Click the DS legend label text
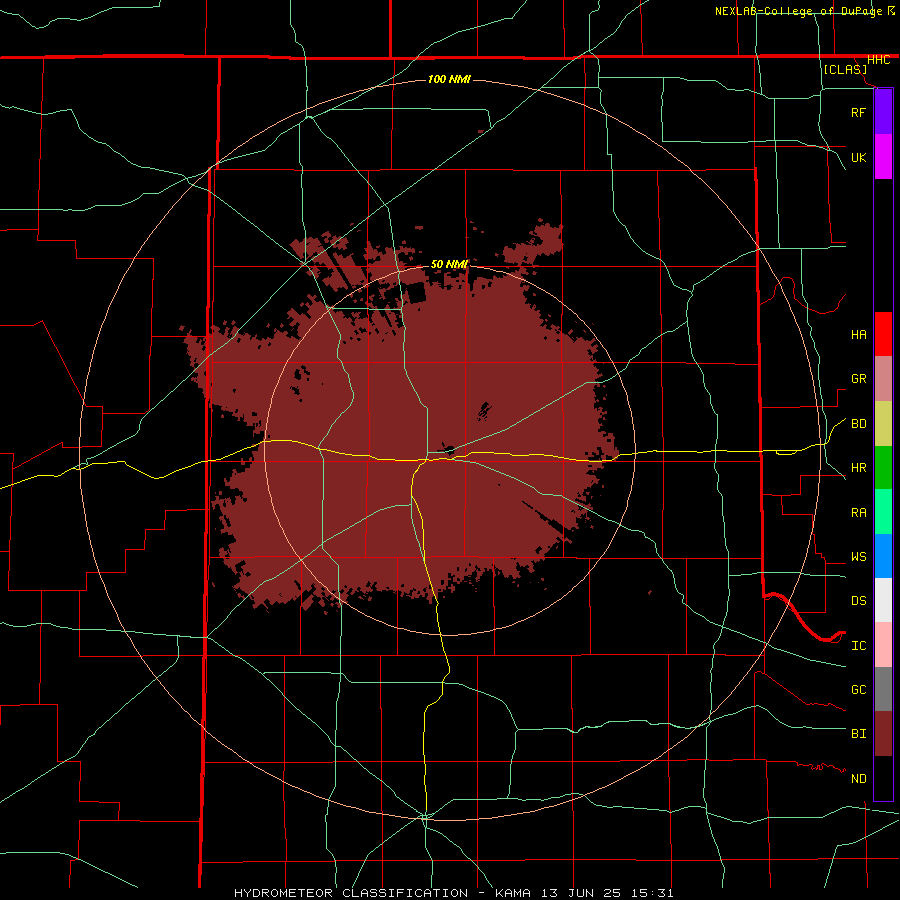Viewport: 900px width, 900px height. [x=858, y=601]
